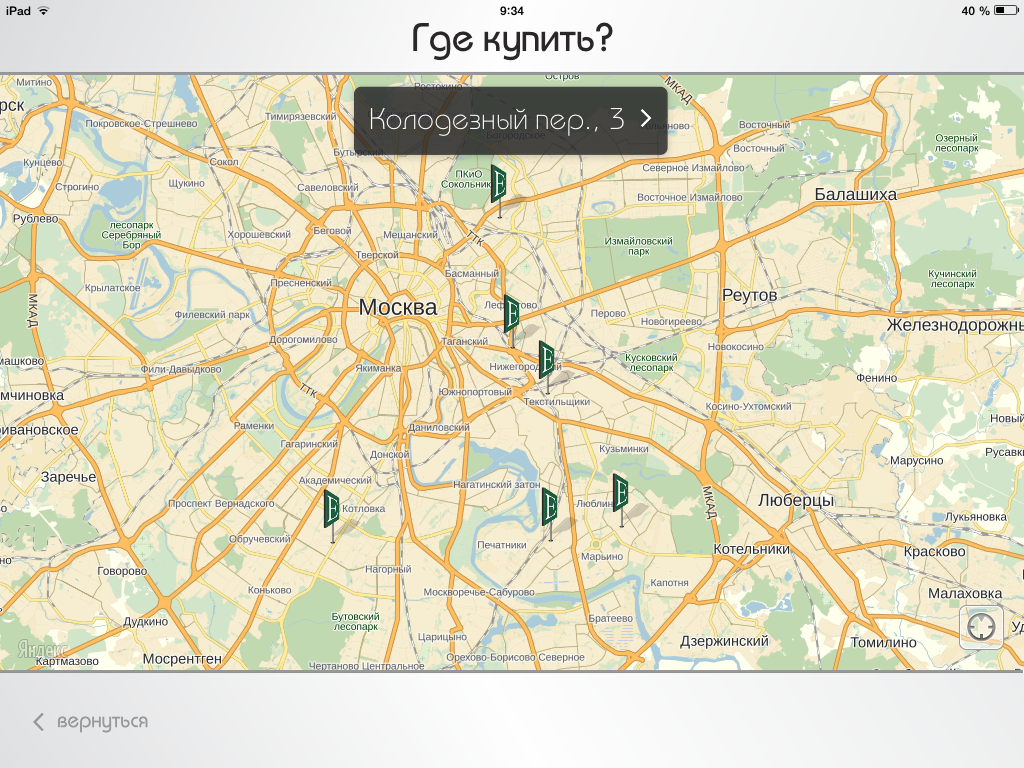Tap the Кучинский лесопарк label
The width and height of the screenshot is (1024, 768).
tap(952, 279)
